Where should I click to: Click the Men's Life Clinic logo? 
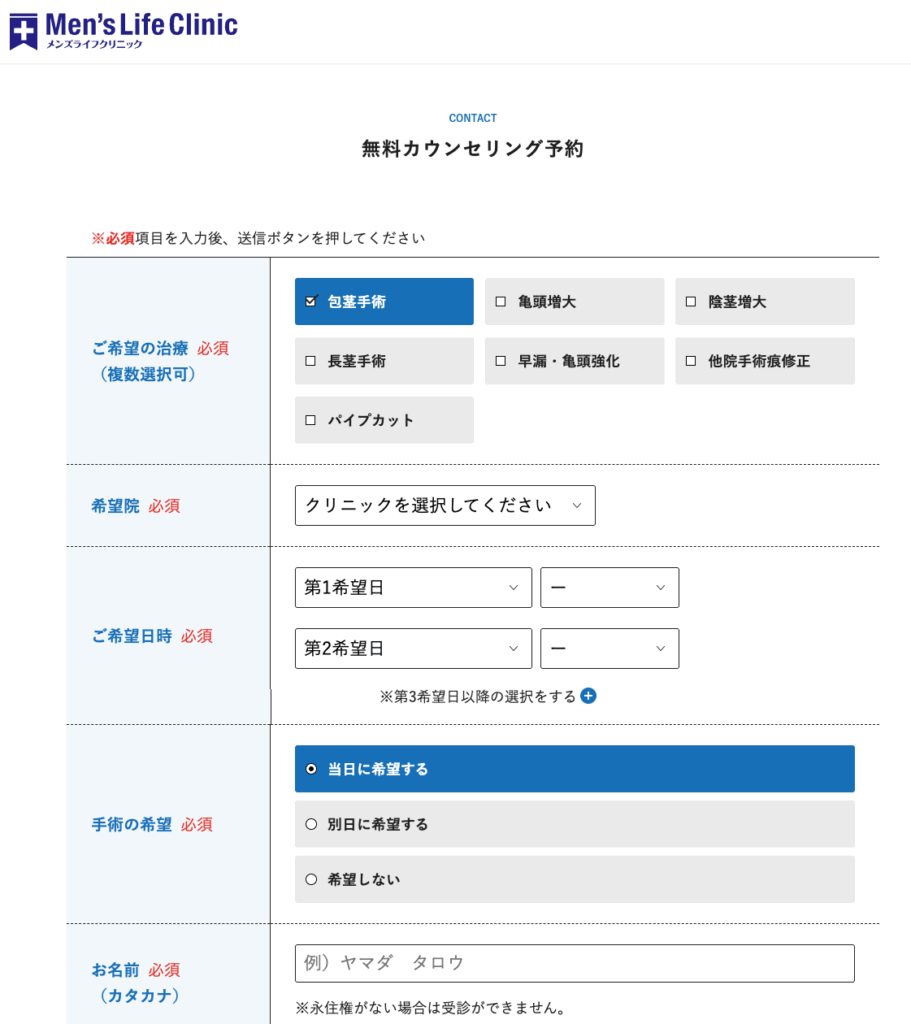[123, 31]
